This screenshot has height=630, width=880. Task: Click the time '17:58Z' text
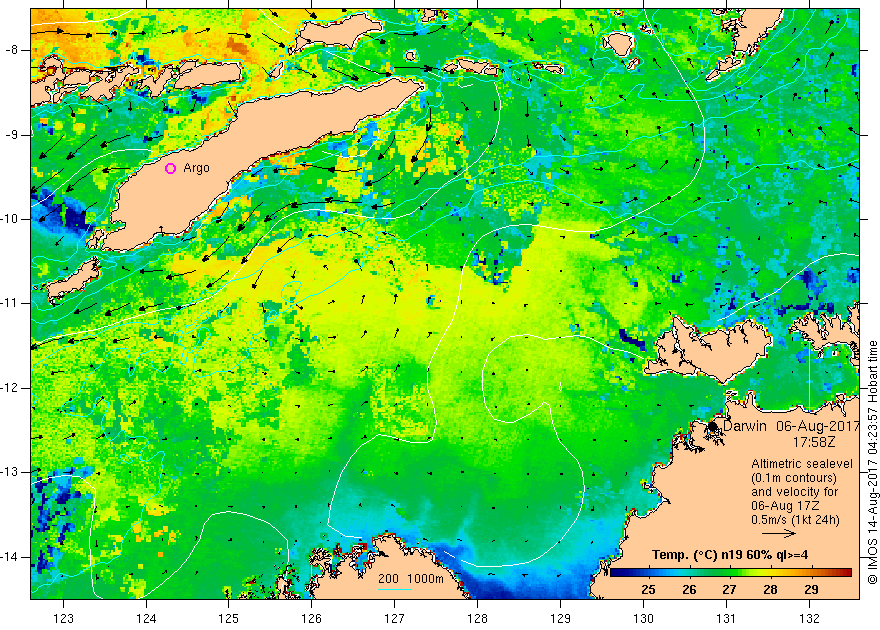click(x=813, y=442)
